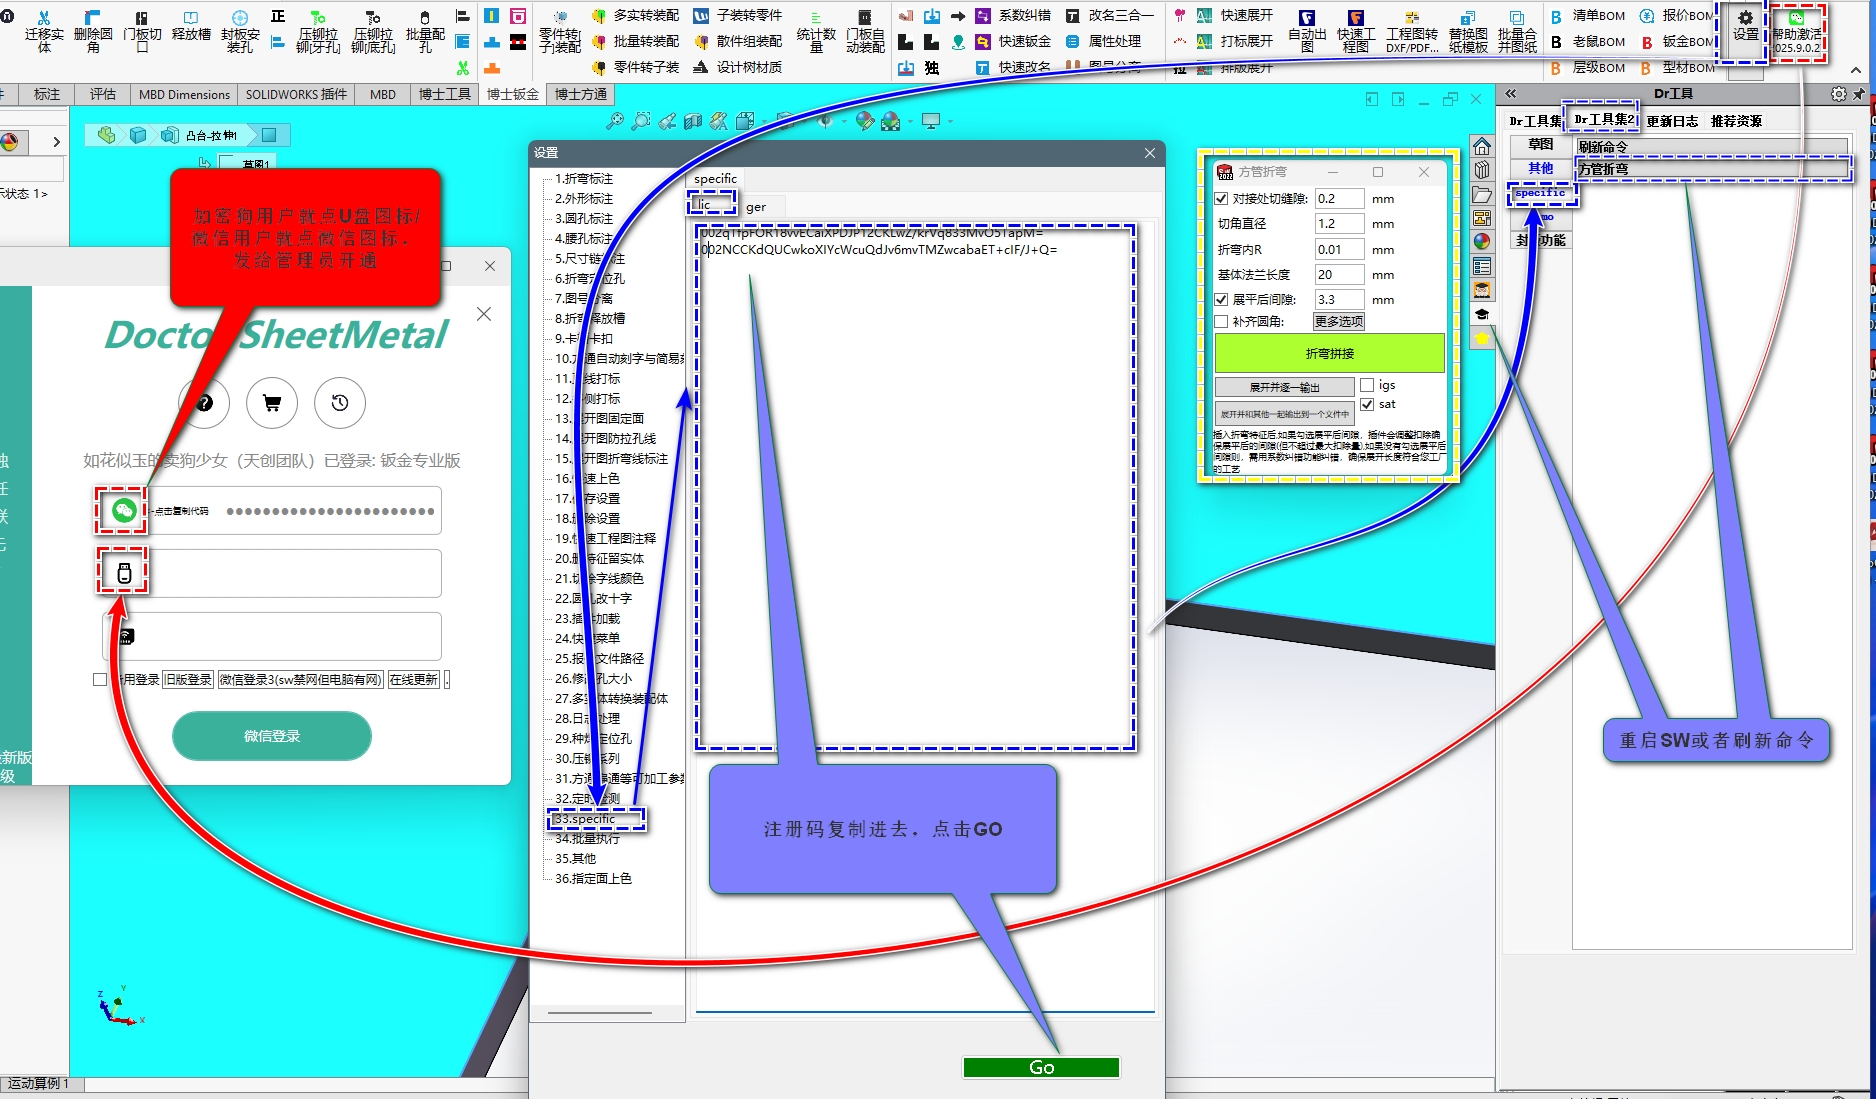1876x1099 pixels.
Task: Switch to the 博士方通 tab
Action: (581, 94)
